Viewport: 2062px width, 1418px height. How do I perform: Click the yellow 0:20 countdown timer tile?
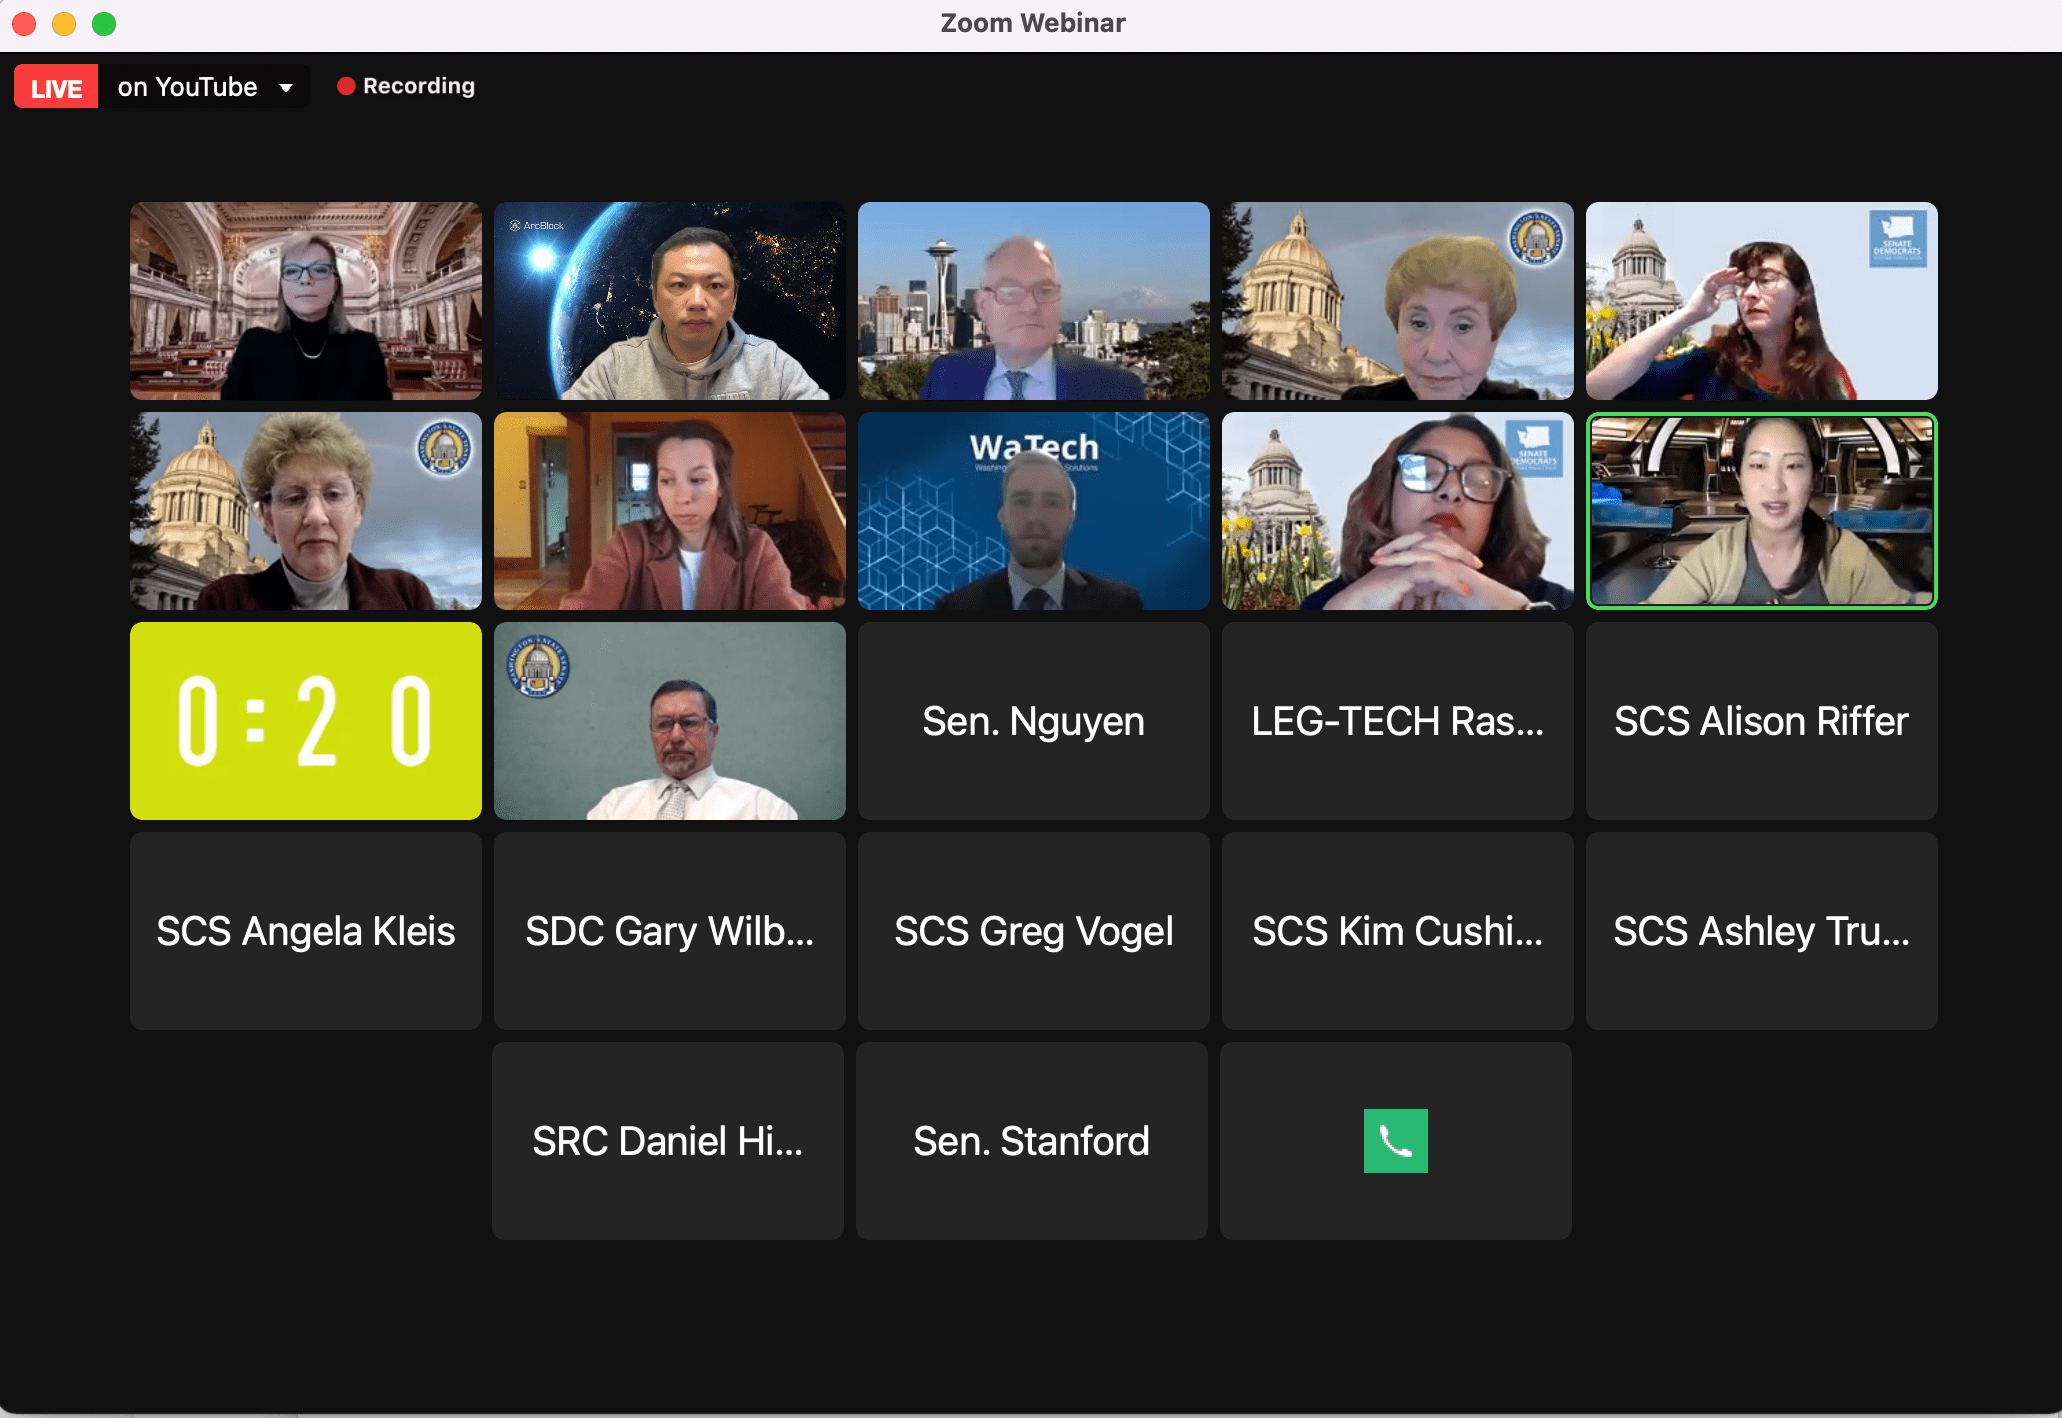[x=306, y=721]
